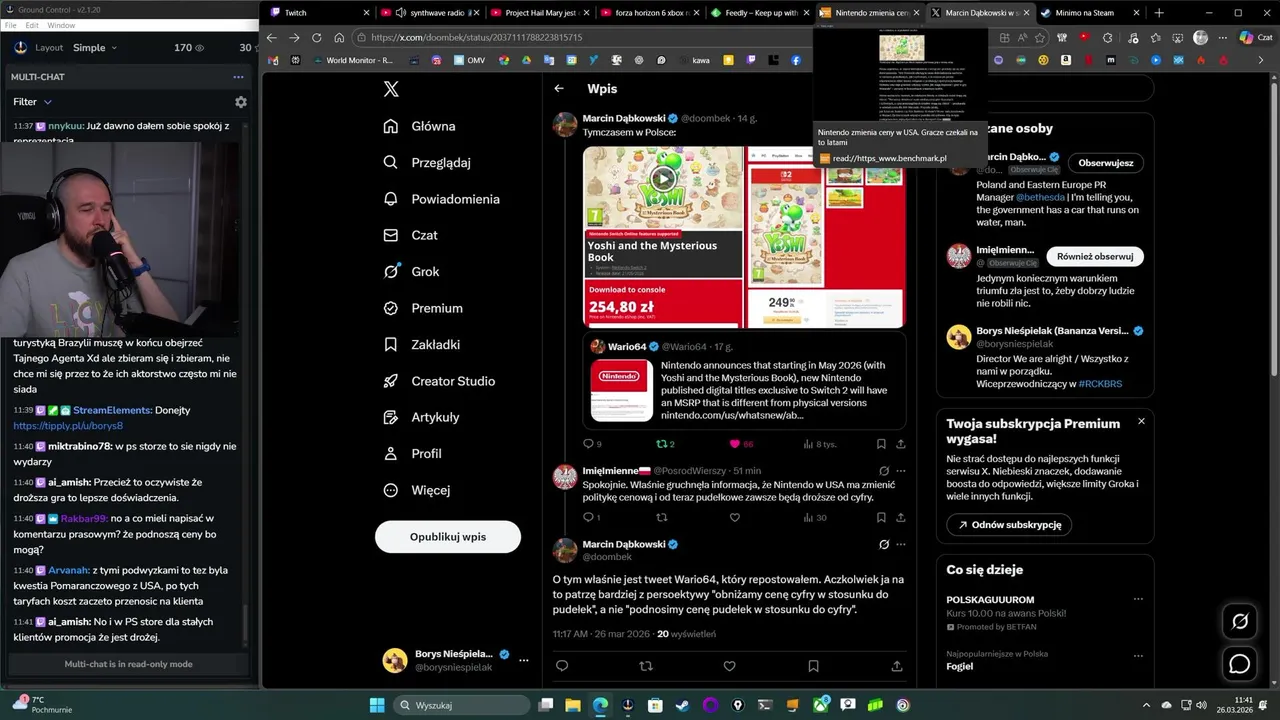Close the Premium subscription notice
The width and height of the screenshot is (1280, 720).
1141,421
